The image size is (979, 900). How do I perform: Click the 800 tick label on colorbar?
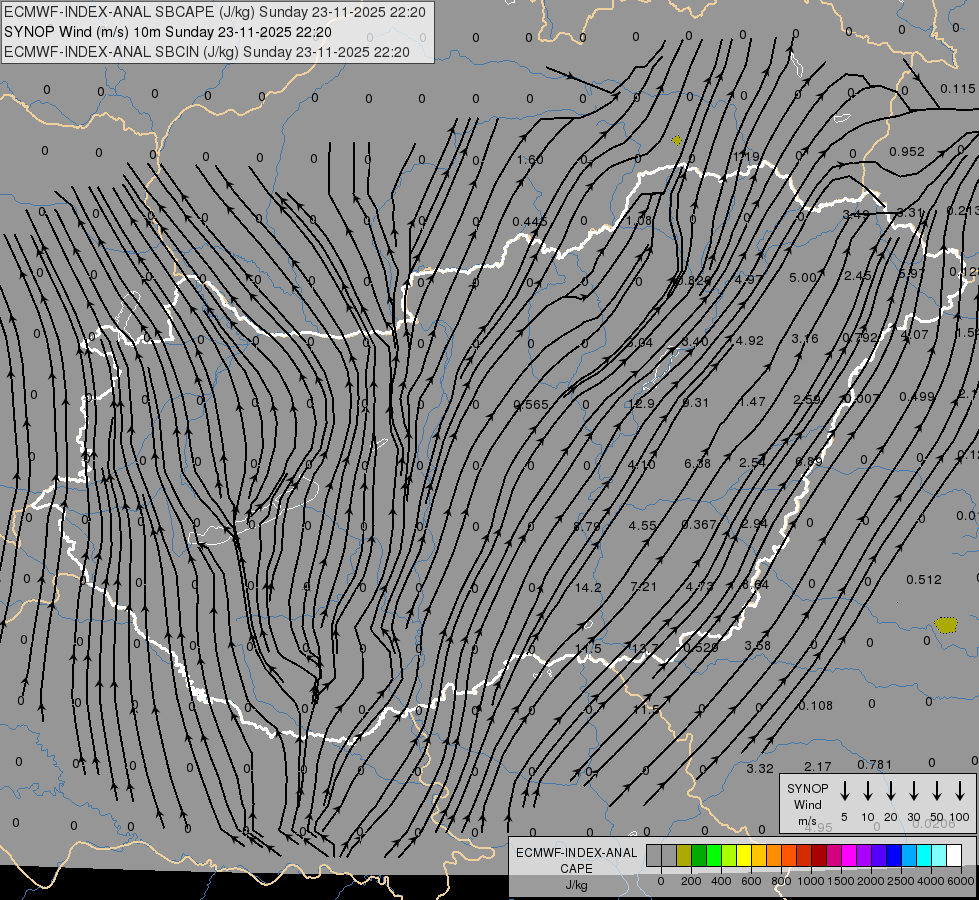click(x=781, y=881)
